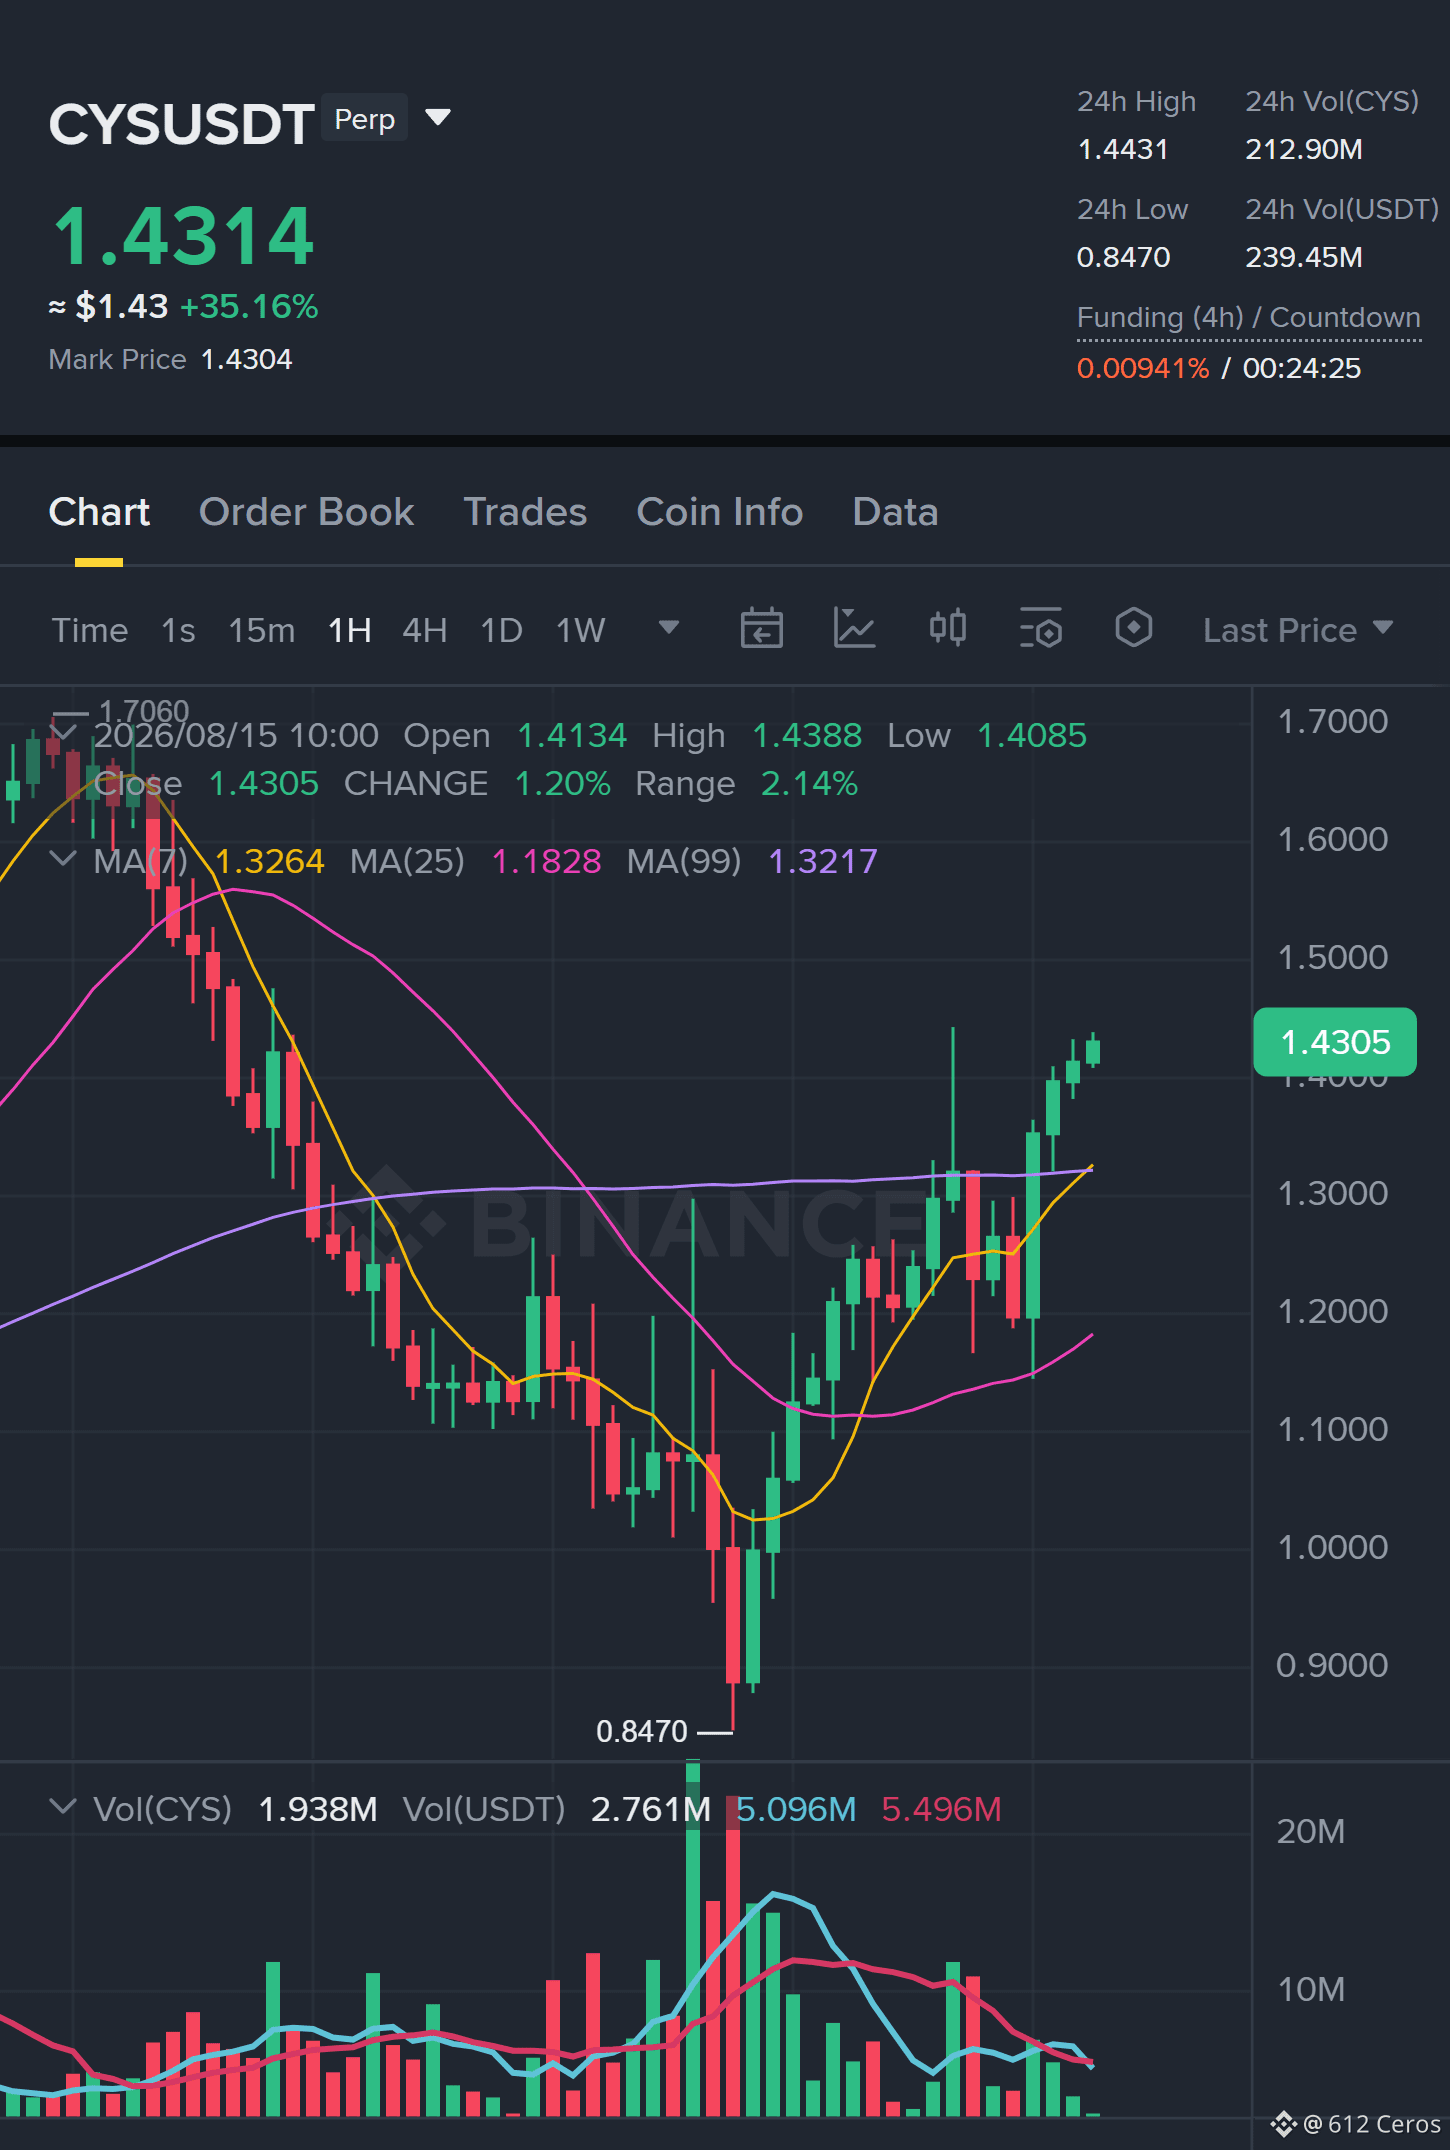This screenshot has width=1450, height=2150.
Task: Click the Mark Price value 1.4304
Action: pos(247,359)
